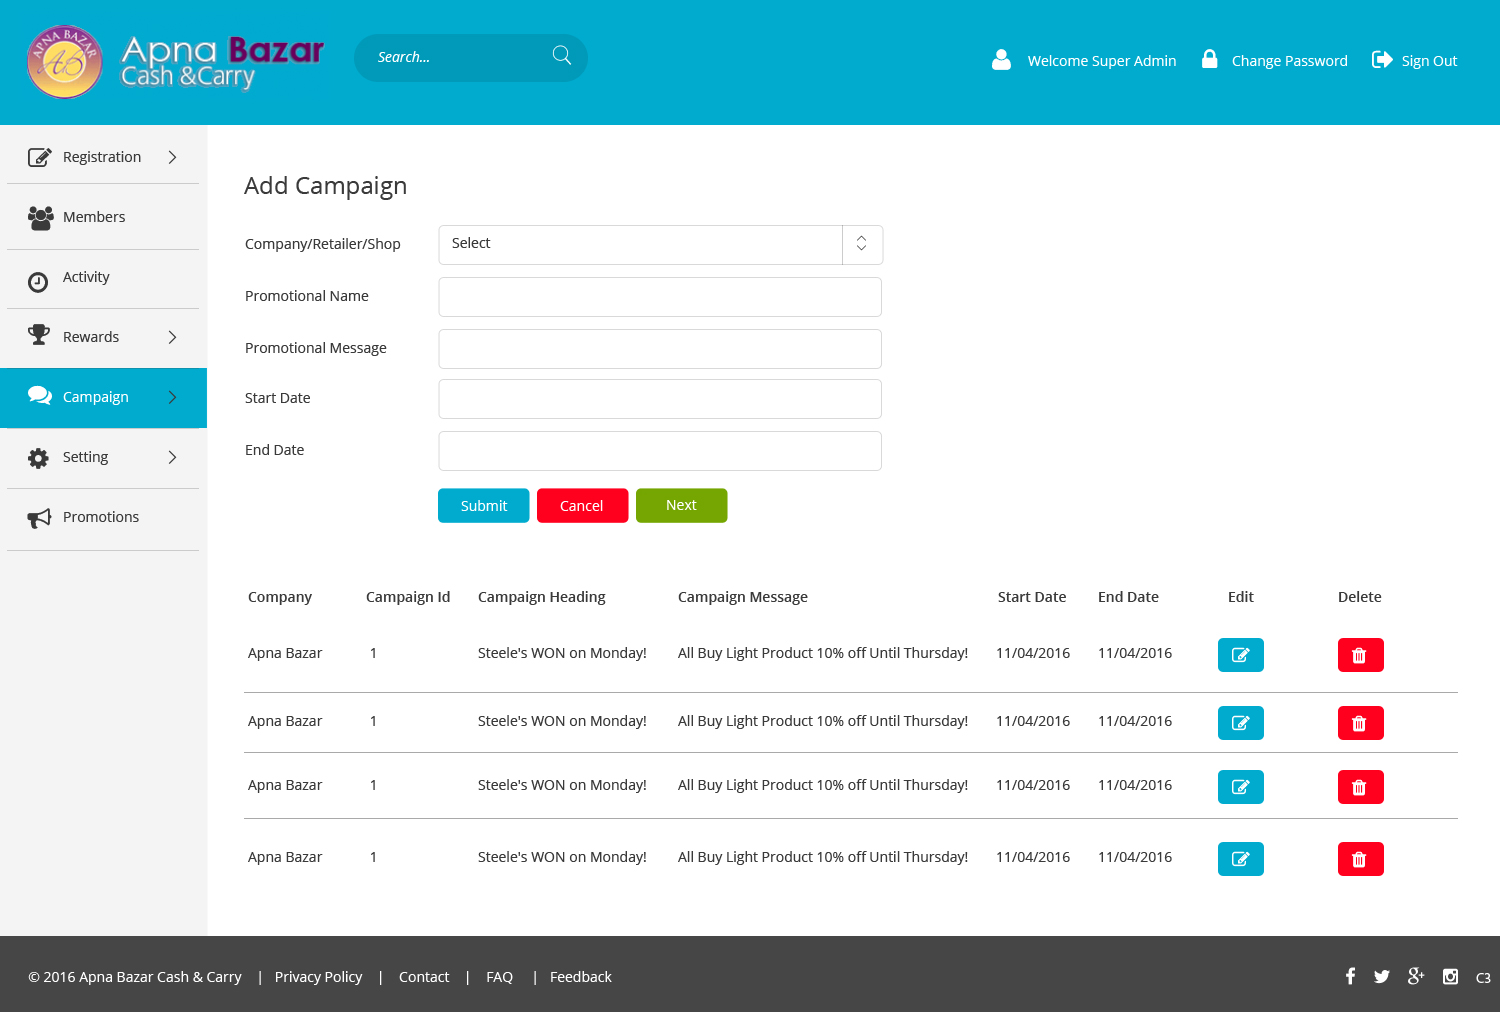Click the 'Start Date' table column header

(x=1032, y=597)
